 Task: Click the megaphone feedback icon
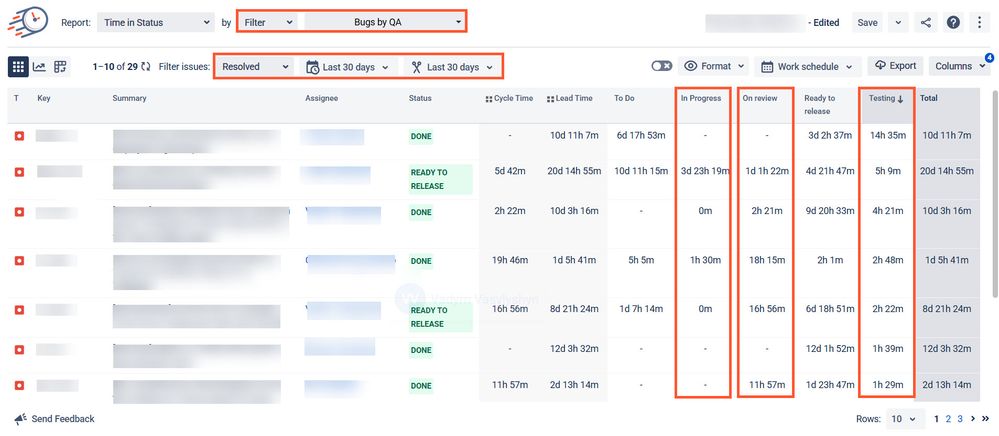20,419
